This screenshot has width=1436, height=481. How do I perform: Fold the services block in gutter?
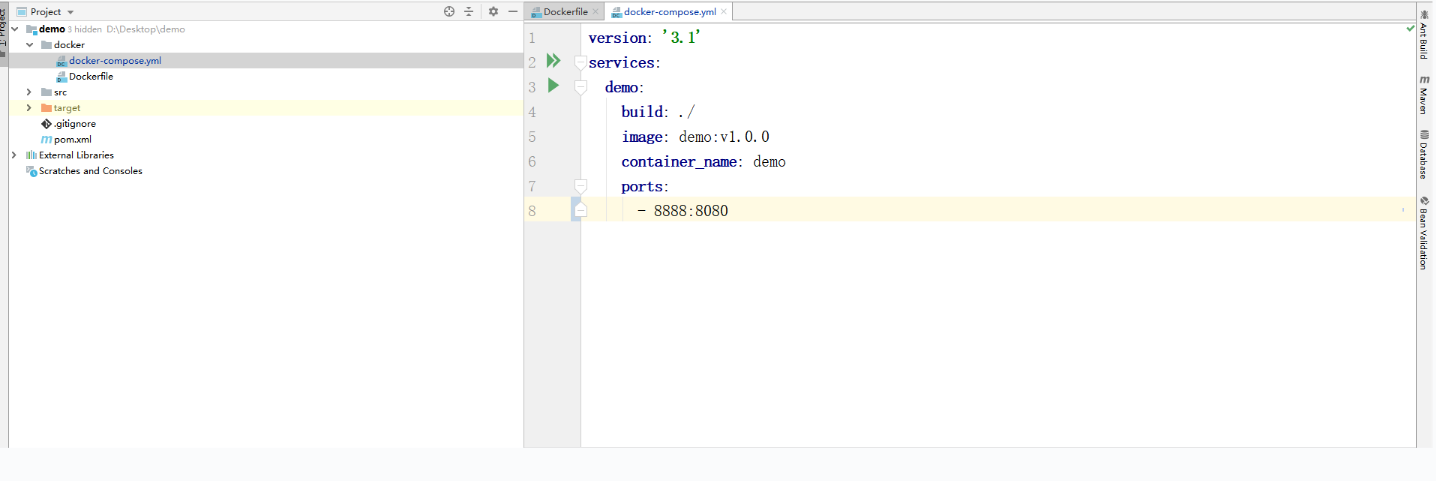coord(581,62)
